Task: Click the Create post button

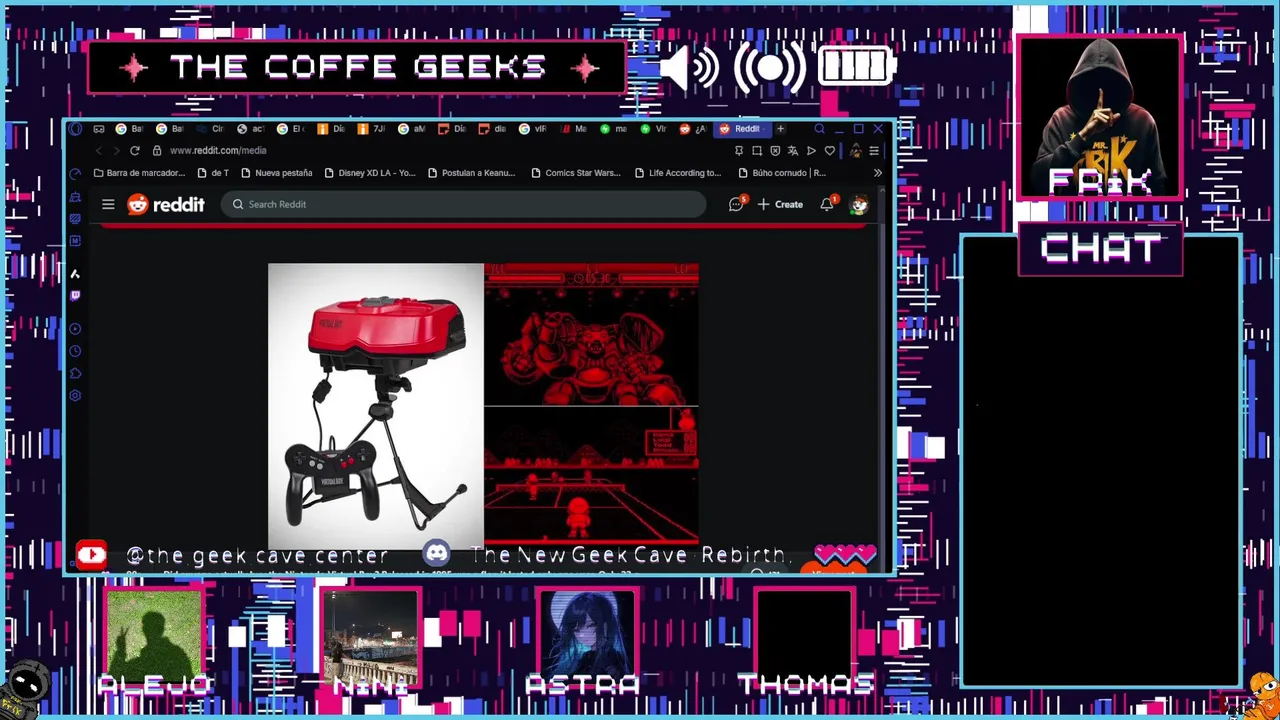Action: tap(780, 204)
